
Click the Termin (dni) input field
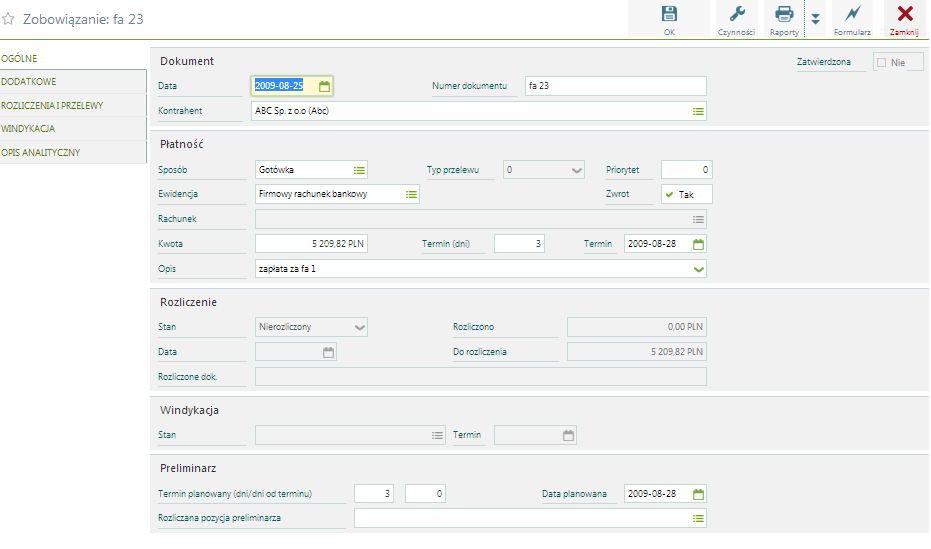point(519,243)
